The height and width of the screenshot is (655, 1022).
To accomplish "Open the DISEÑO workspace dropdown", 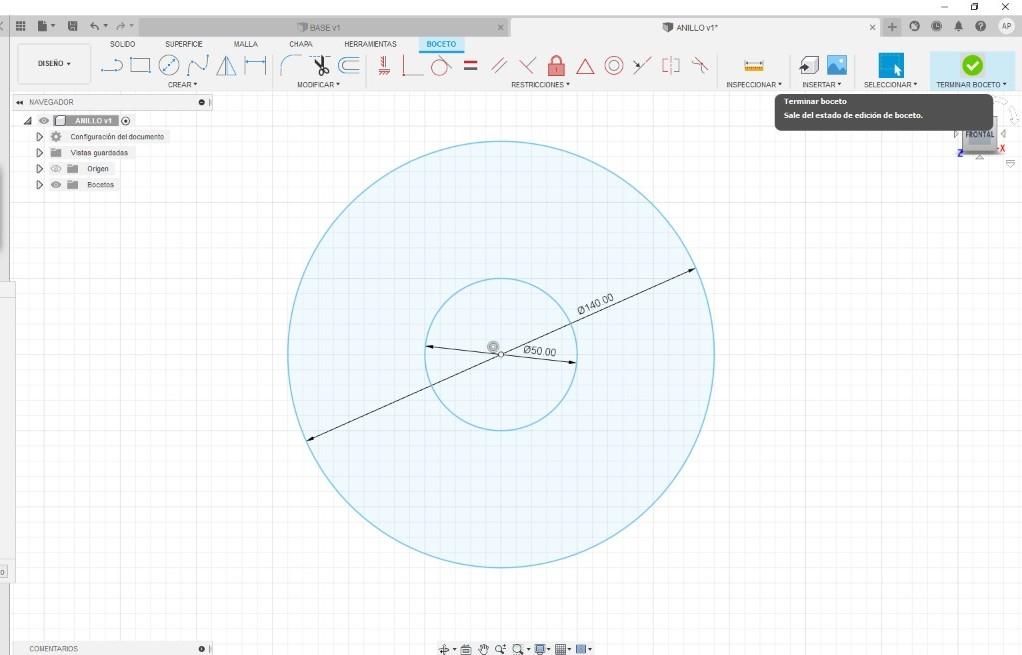I will [x=54, y=63].
